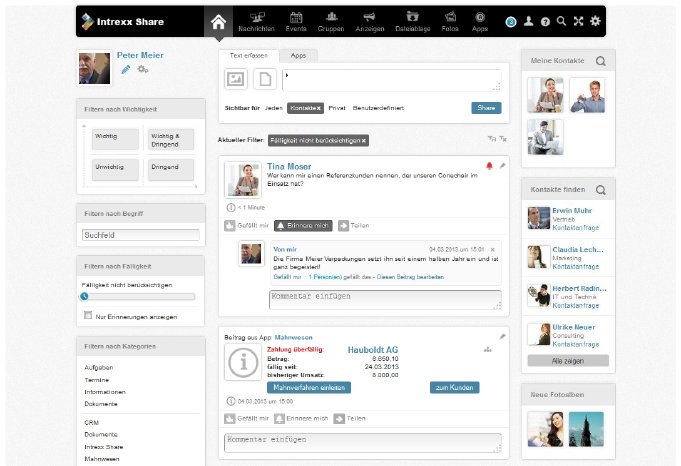
Task: Click pin icon on Mahnwesen post
Action: click(502, 337)
